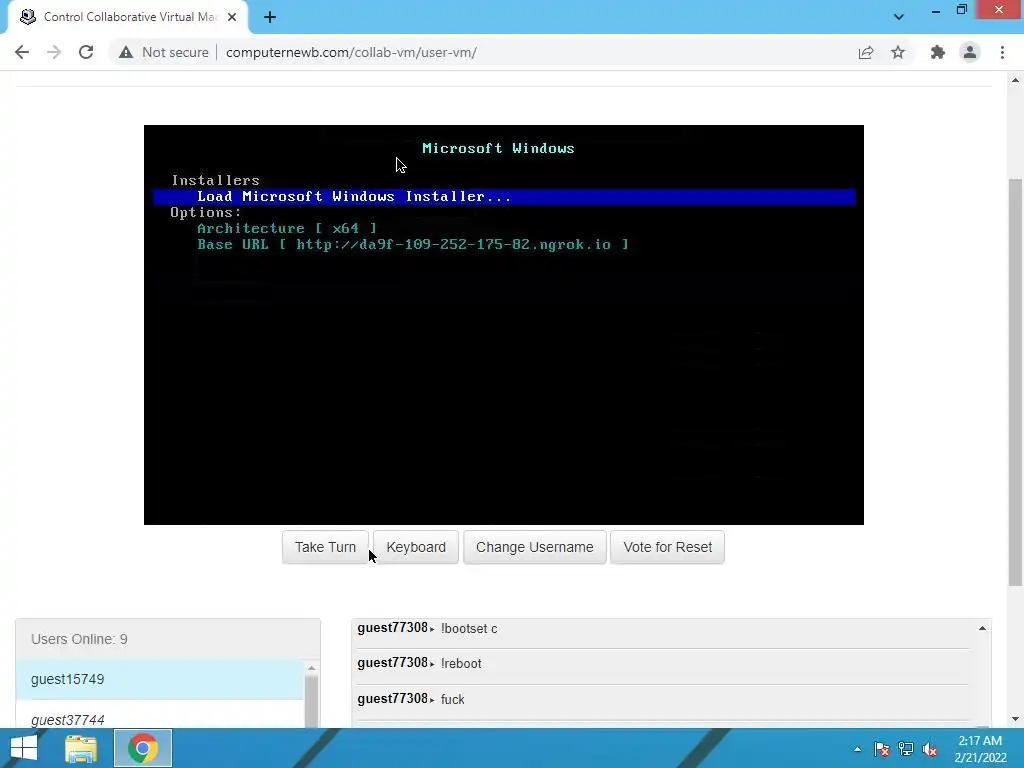Click the Not secure warning icon
This screenshot has width=1024, height=768.
[x=126, y=52]
